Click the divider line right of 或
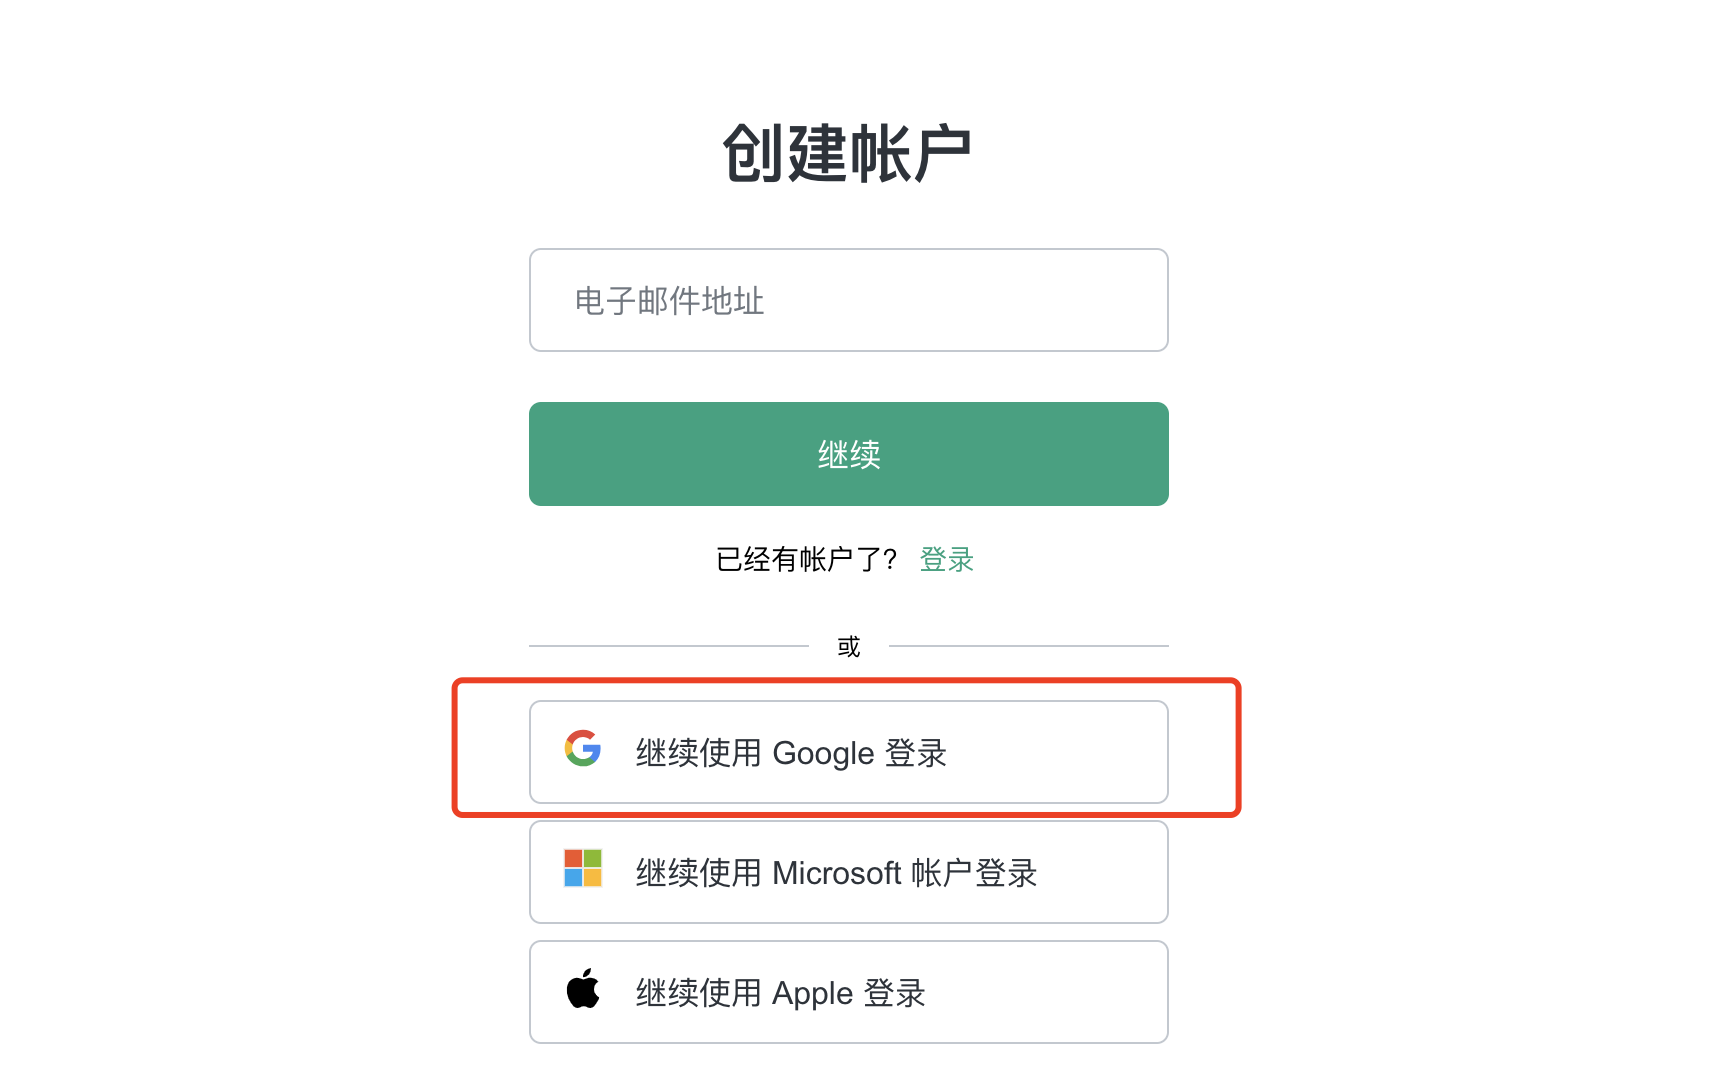 1028,646
